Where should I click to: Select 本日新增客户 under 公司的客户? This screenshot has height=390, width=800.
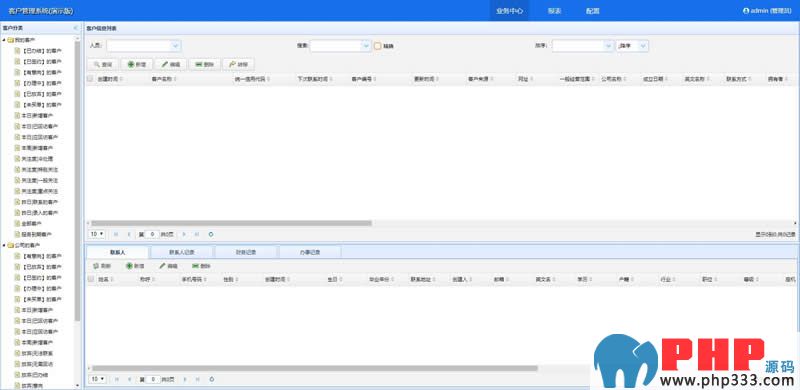[x=37, y=310]
